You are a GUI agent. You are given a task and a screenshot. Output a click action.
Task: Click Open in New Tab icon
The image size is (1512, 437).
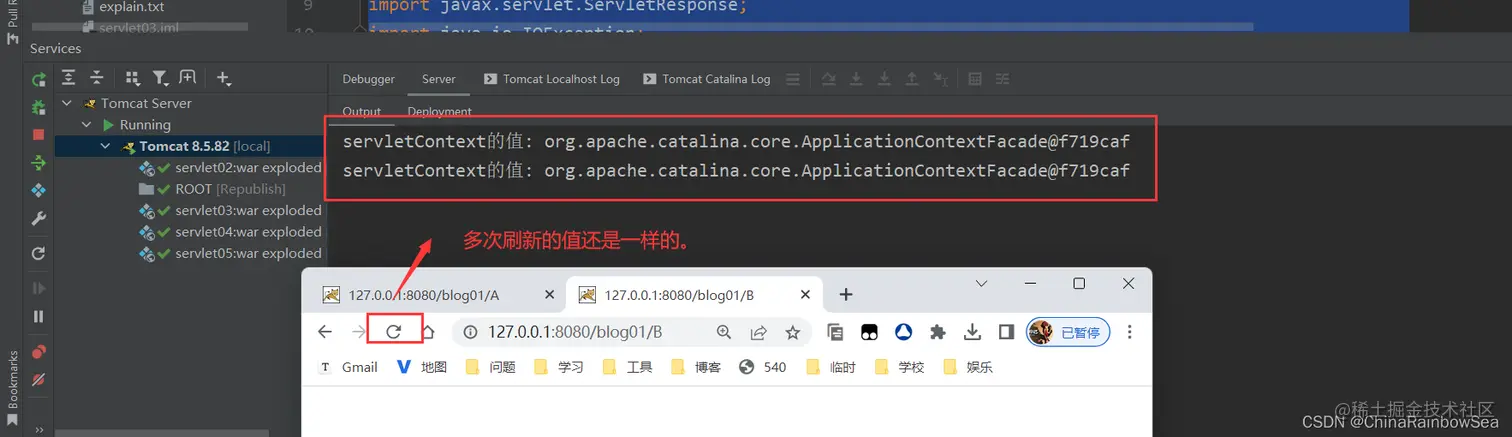pos(187,77)
